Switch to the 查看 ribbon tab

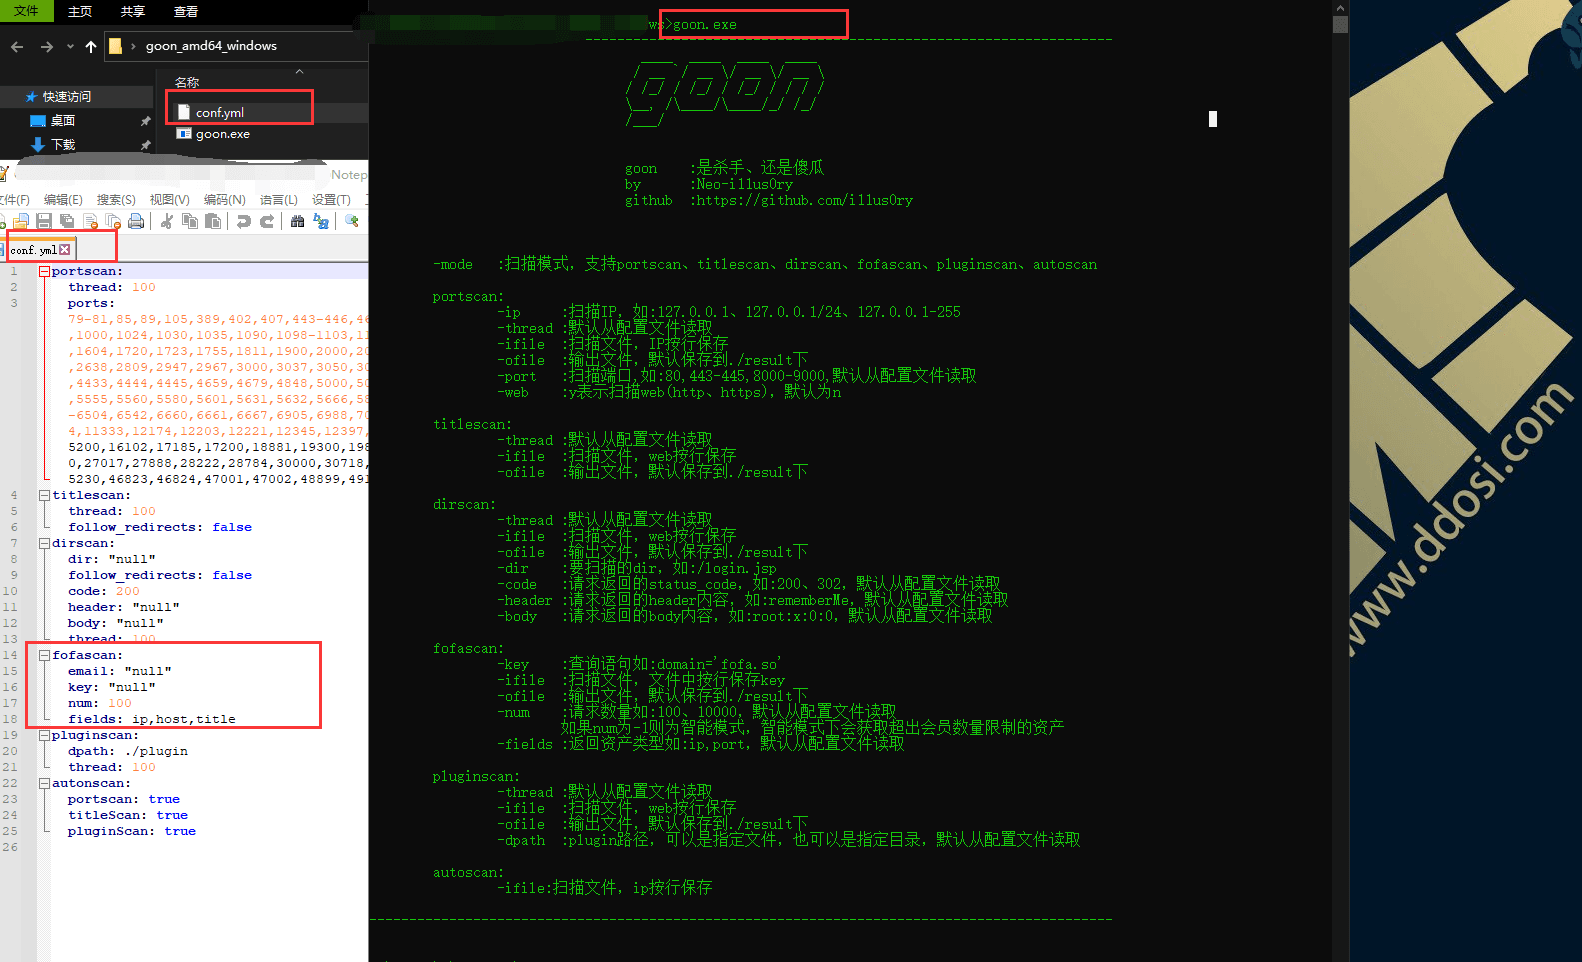pos(186,11)
